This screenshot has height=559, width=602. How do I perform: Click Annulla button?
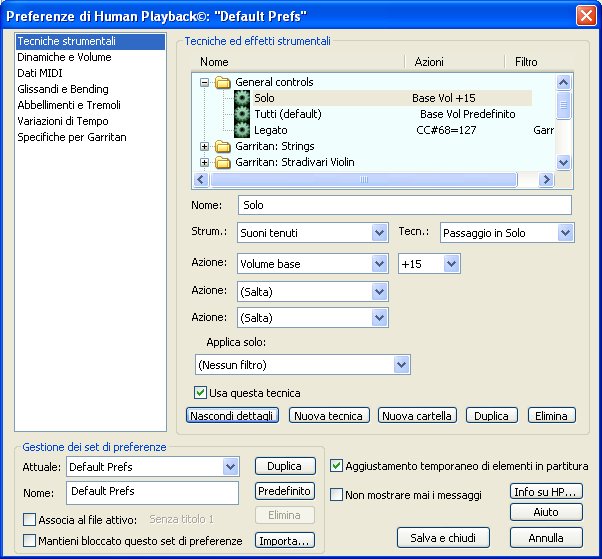[546, 538]
